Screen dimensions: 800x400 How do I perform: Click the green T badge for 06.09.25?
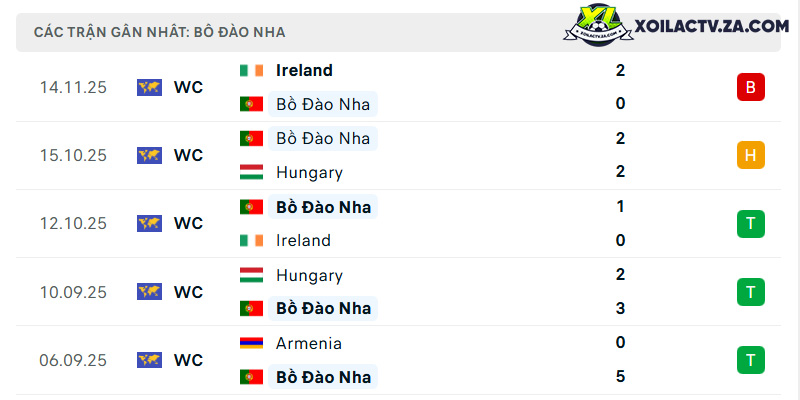tap(751, 360)
